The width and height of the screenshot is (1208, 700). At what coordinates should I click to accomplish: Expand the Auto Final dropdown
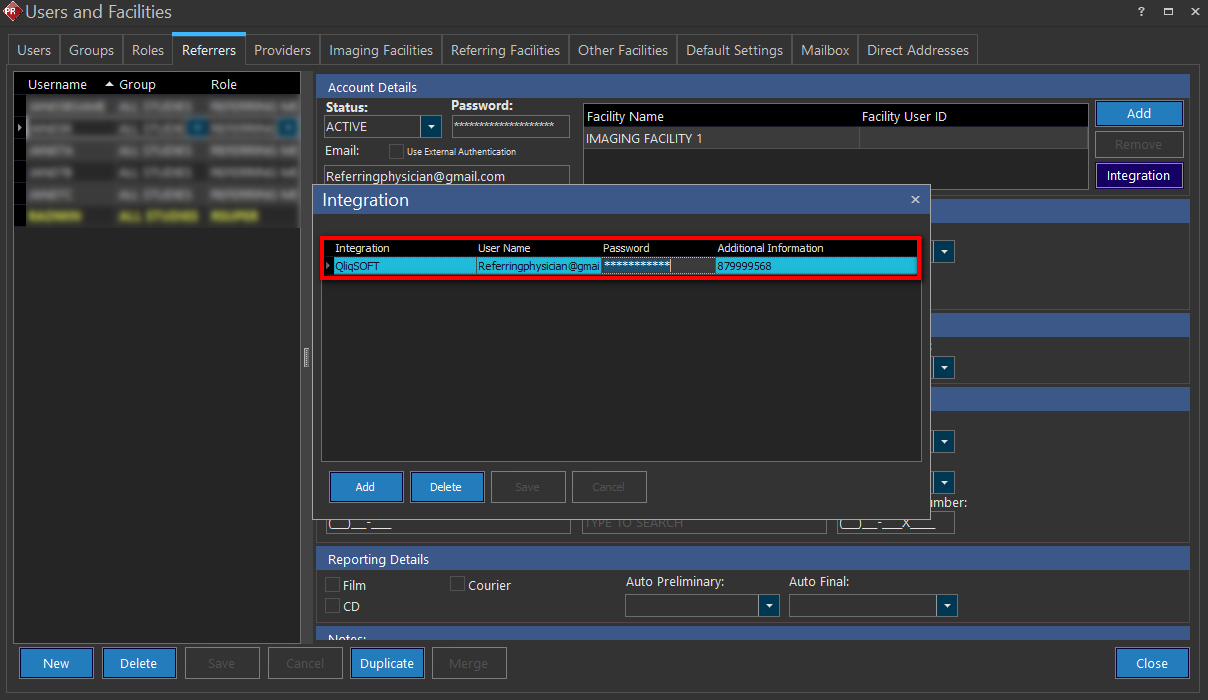click(946, 606)
